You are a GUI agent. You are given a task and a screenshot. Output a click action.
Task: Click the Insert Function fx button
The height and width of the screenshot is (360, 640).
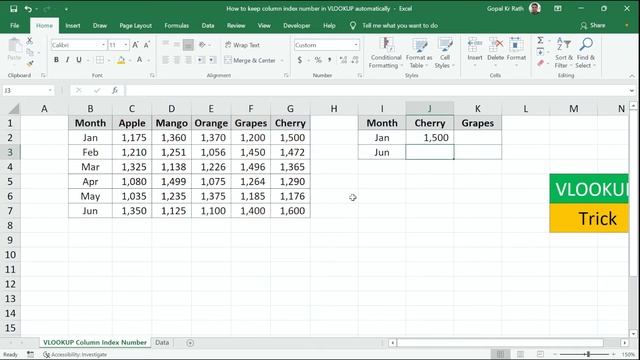click(x=115, y=90)
